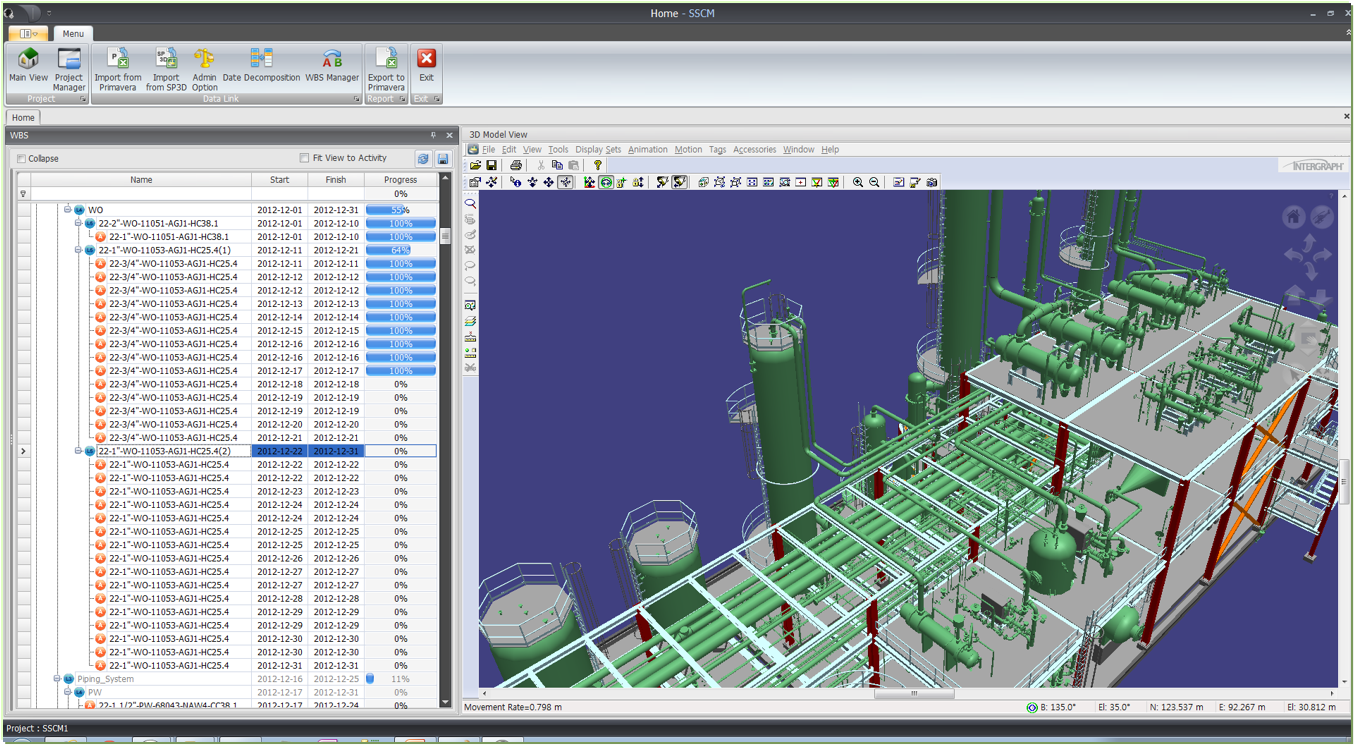Collapse the WO tree node
Viewport: 1354px width, 745px height.
pos(68,210)
